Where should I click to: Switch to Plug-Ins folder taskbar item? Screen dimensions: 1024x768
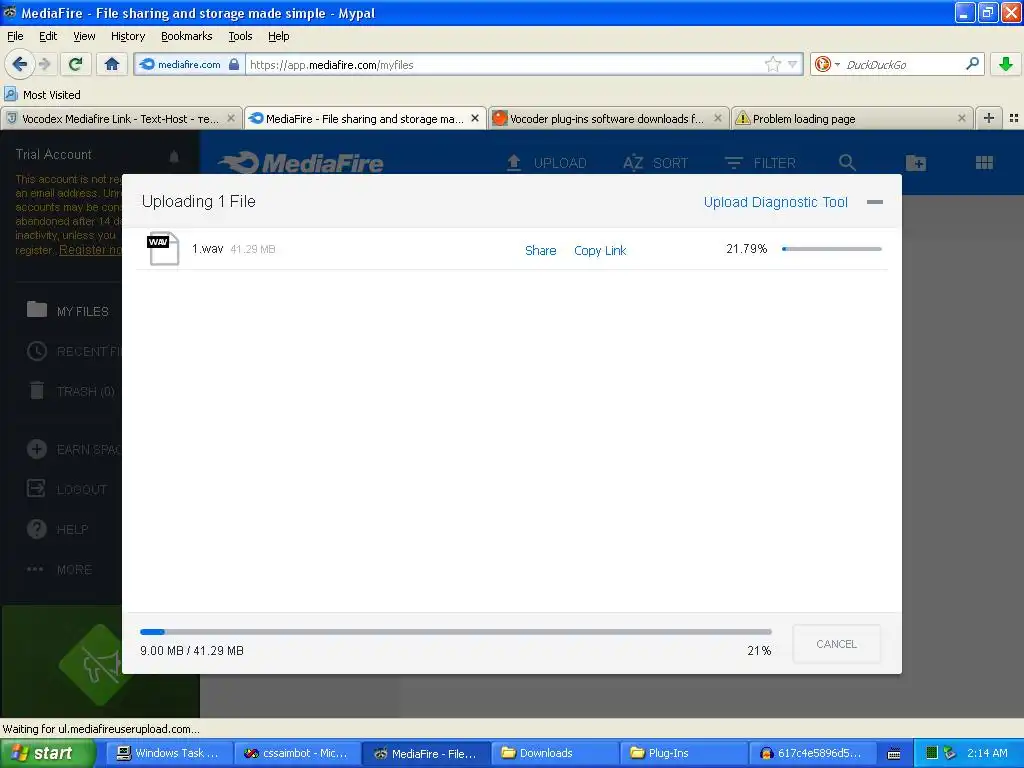click(x=684, y=753)
